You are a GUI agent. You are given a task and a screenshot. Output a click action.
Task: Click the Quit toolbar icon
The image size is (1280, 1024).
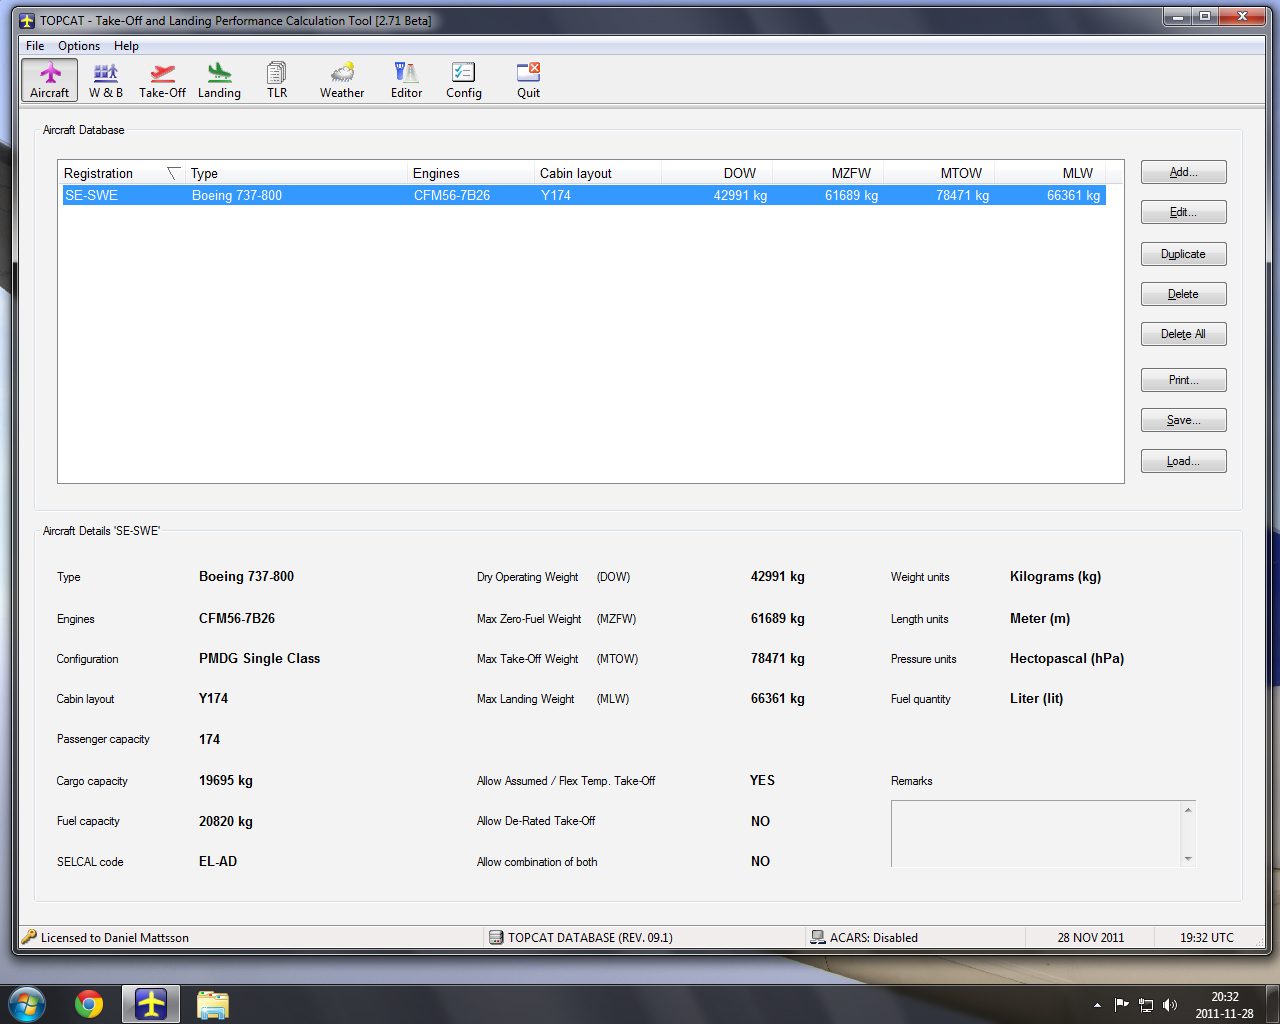[528, 80]
